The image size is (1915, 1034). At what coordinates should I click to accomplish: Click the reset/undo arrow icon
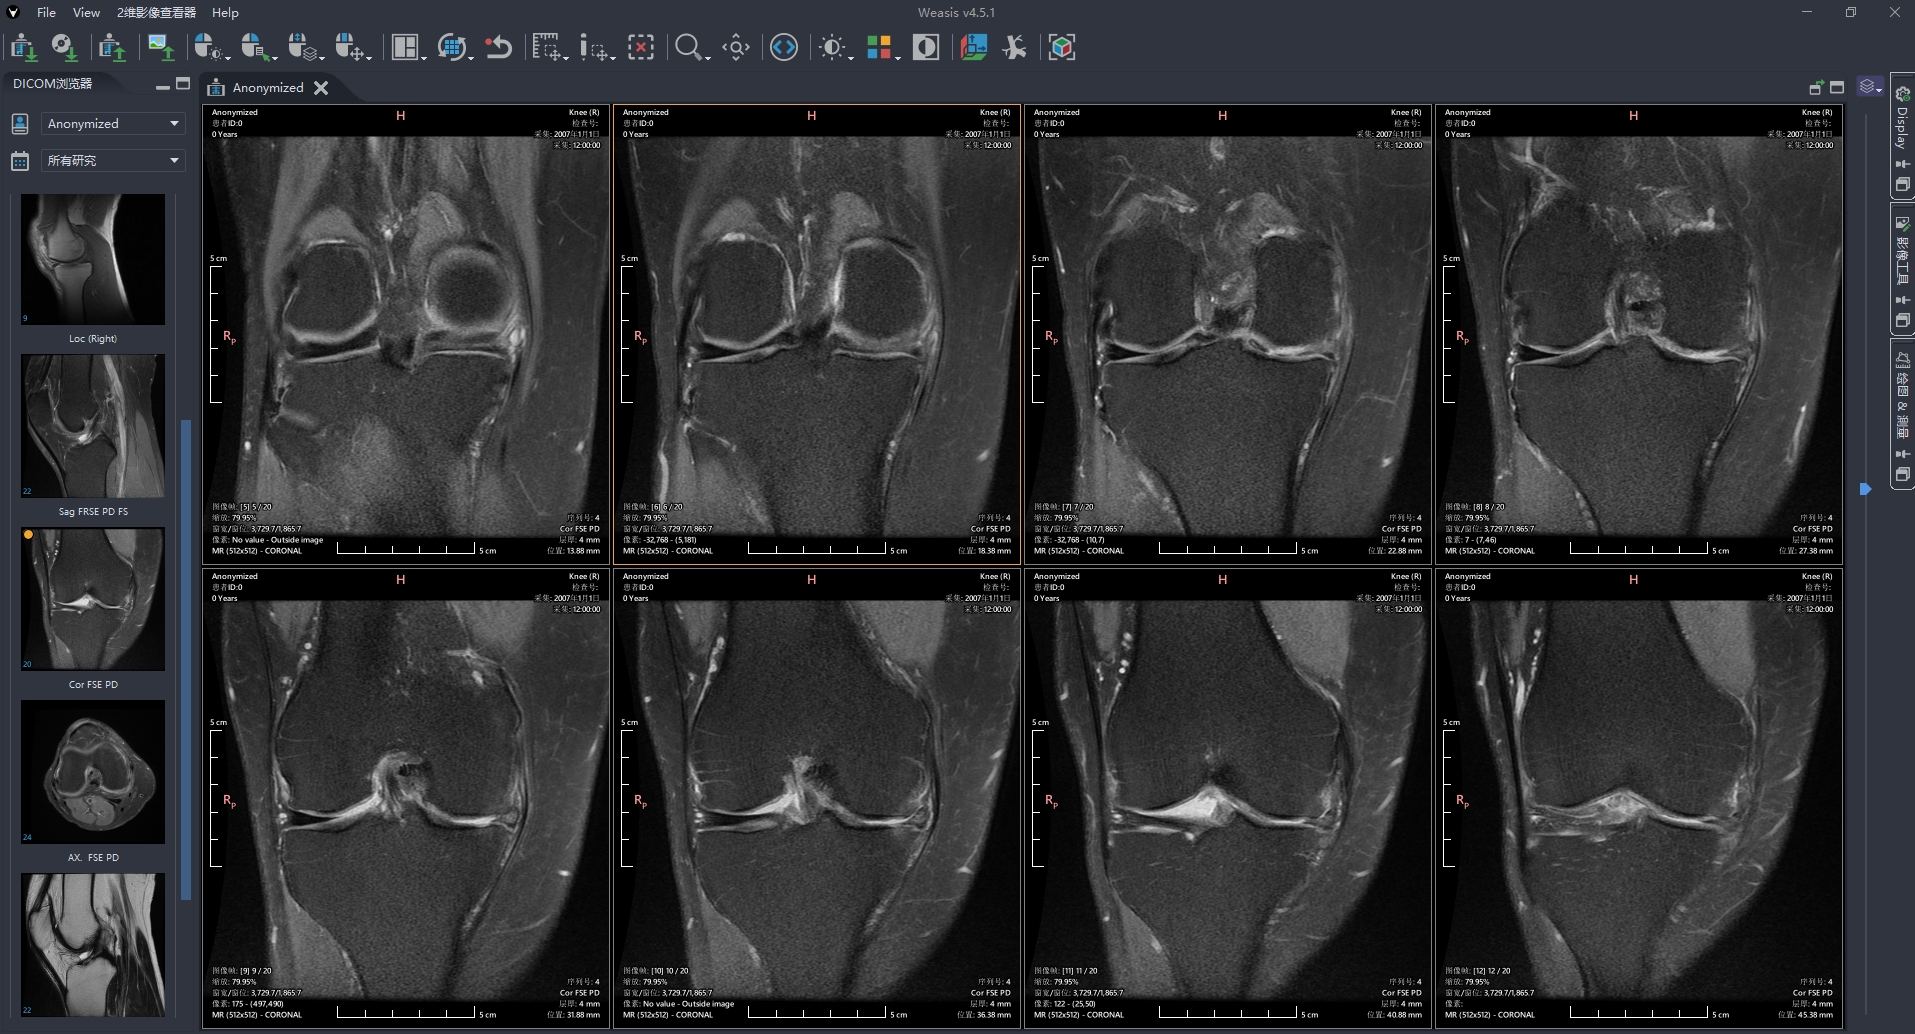coord(498,47)
